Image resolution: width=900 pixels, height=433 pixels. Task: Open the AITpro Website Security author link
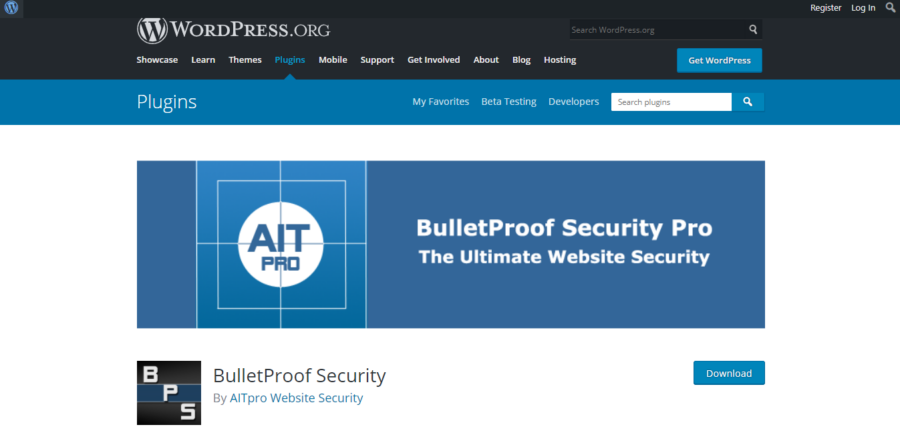296,397
